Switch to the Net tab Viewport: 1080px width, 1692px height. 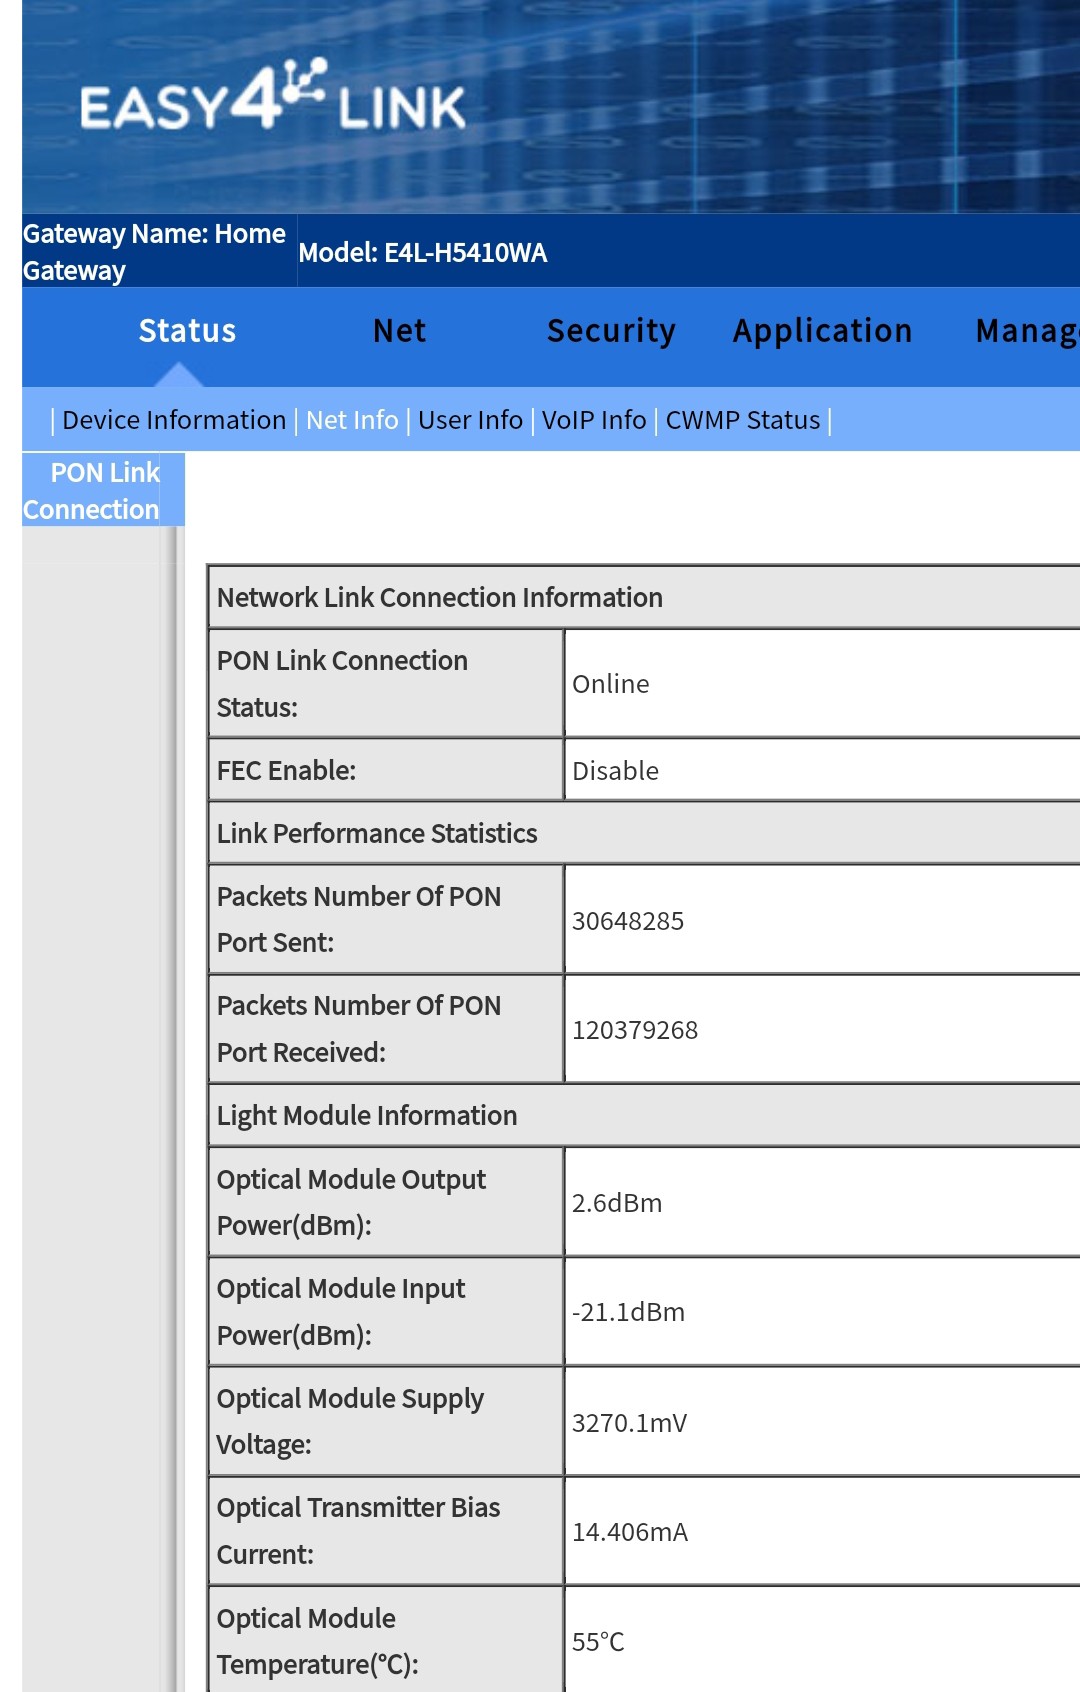coord(399,331)
